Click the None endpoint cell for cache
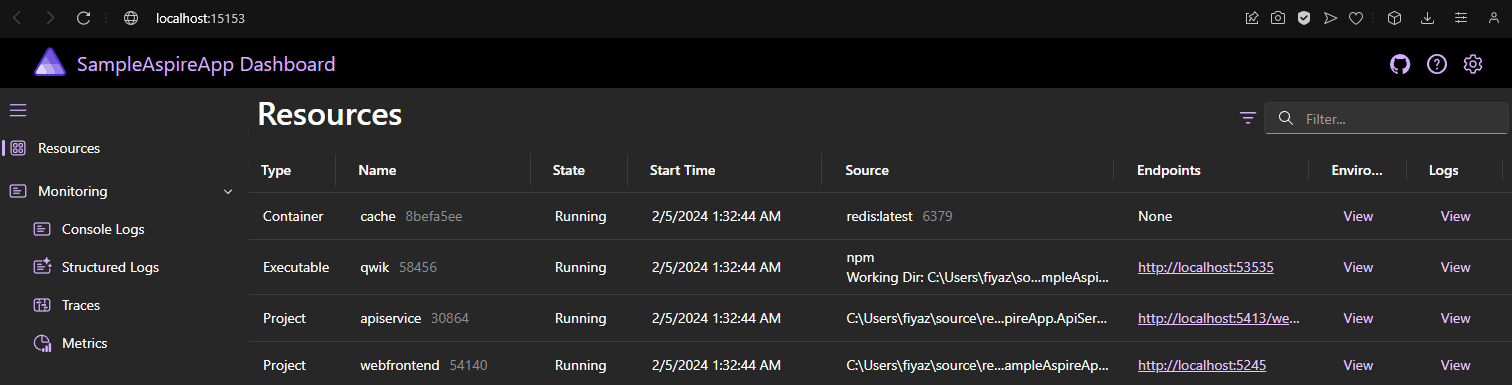1512x385 pixels. (1155, 216)
